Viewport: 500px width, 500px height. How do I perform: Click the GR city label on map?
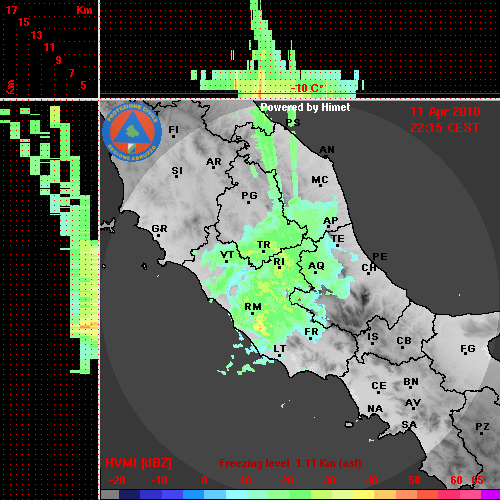point(159,229)
